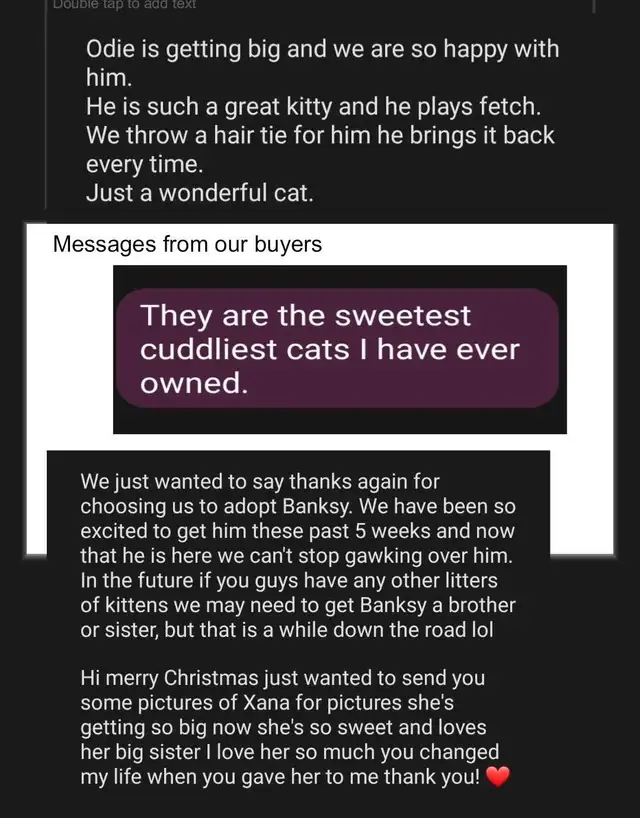Select the Banksy adoption thank-you message
640x818 pixels.
coord(298,556)
